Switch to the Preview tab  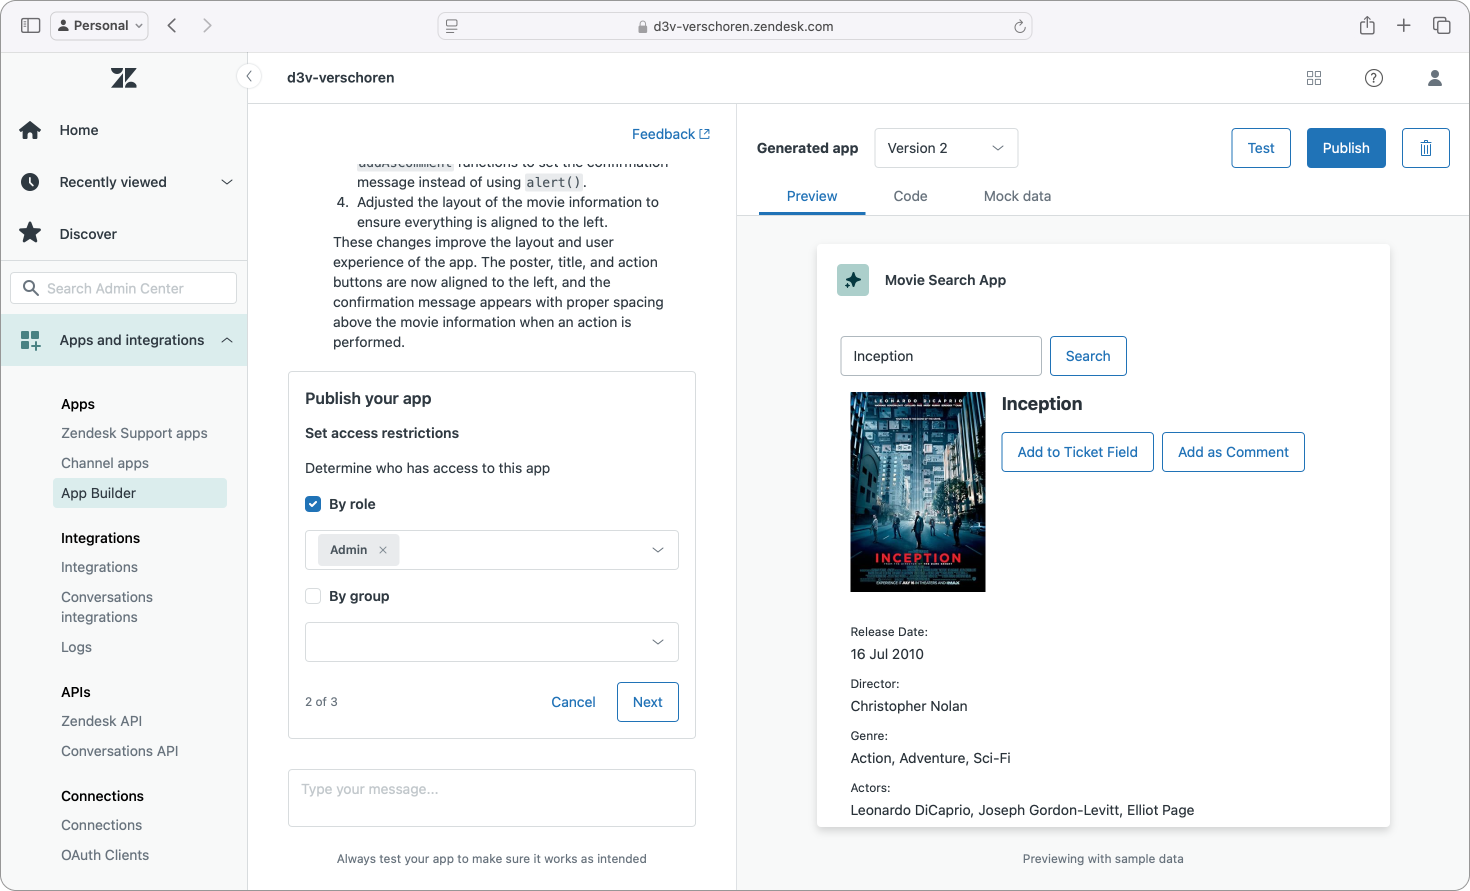812,196
